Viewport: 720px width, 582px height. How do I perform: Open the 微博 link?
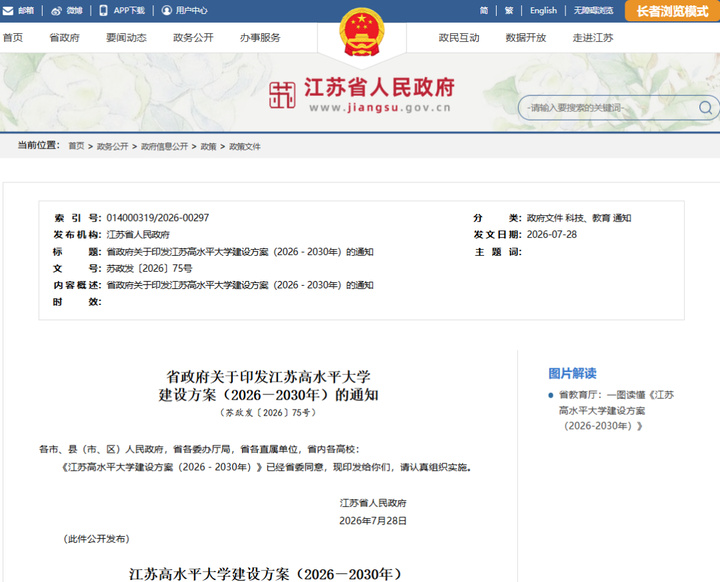coord(74,11)
